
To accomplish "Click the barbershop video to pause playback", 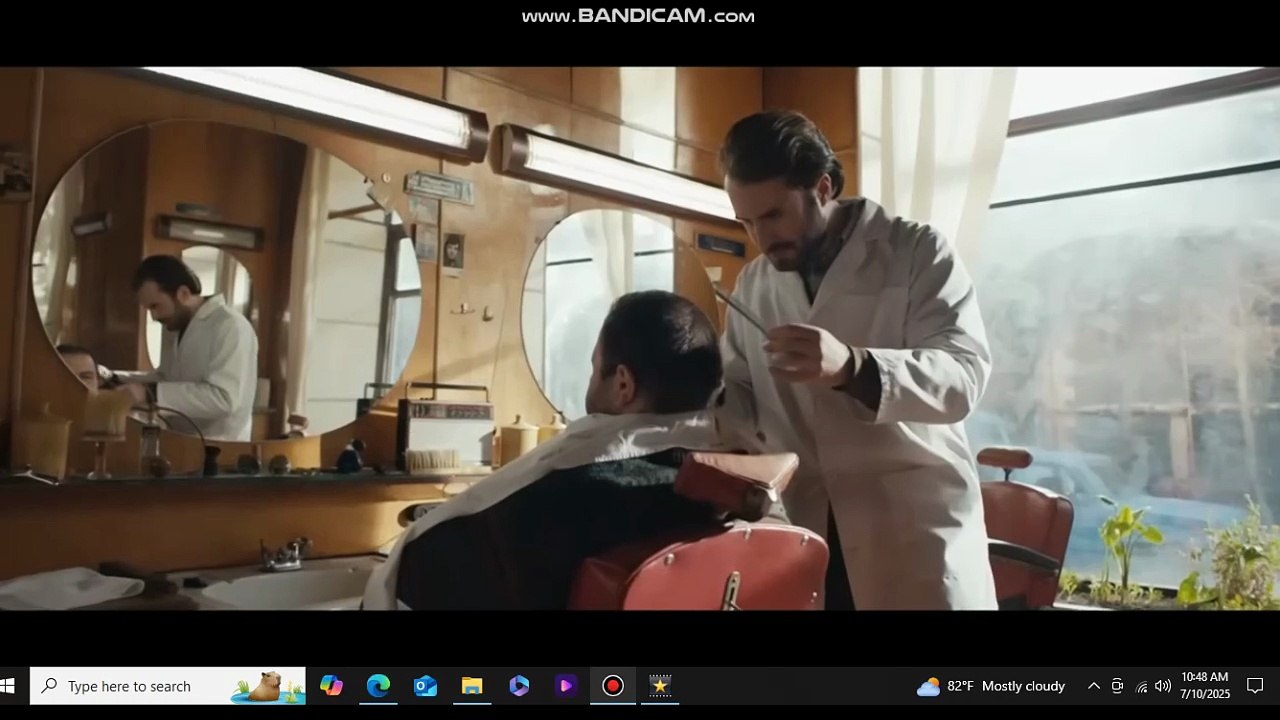I will click(640, 338).
